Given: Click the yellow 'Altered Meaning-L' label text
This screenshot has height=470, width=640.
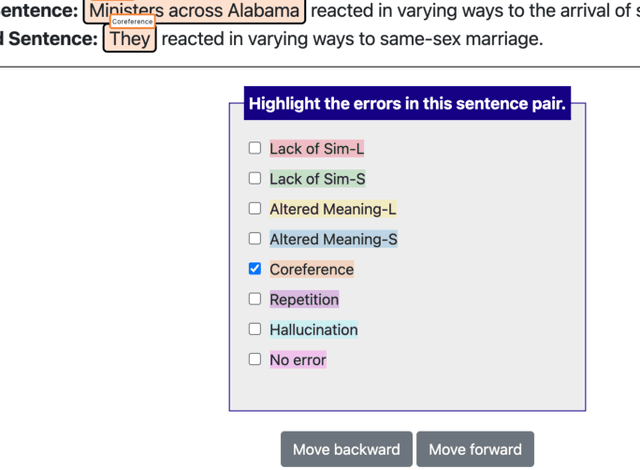Looking at the screenshot, I should click(333, 209).
